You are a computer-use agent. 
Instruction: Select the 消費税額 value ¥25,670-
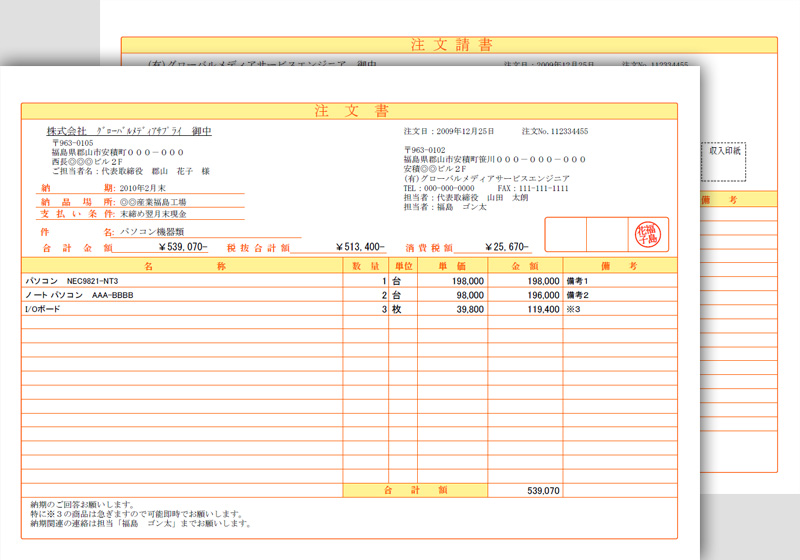point(507,247)
